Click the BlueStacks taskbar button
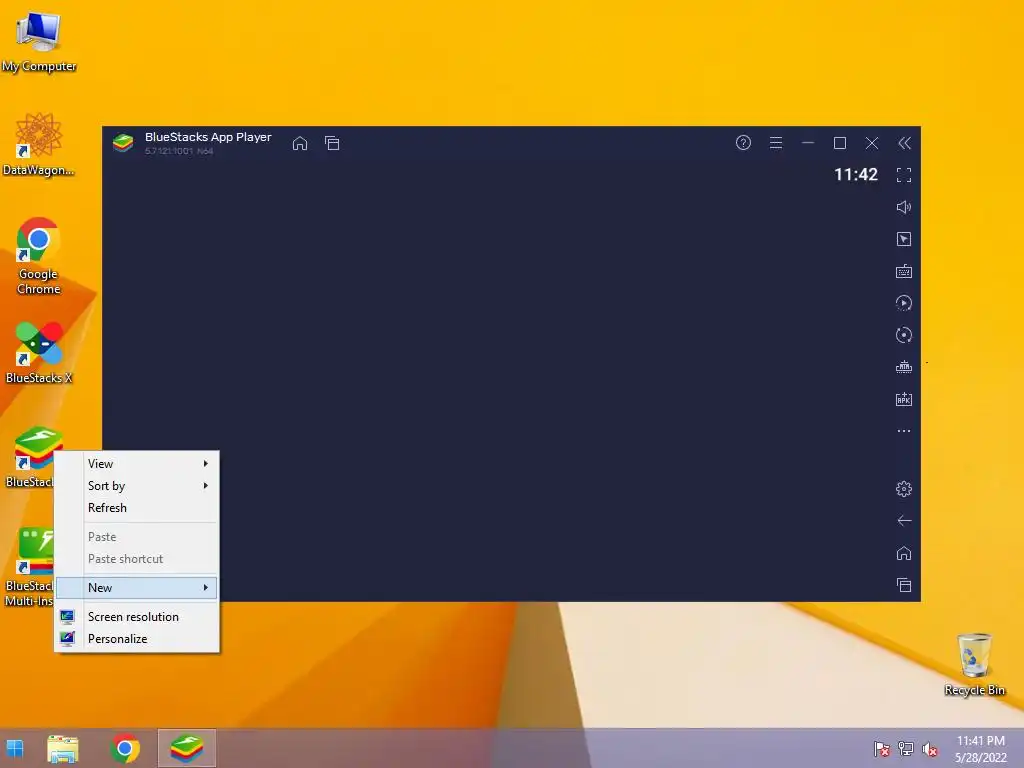This screenshot has width=1024, height=768. [x=187, y=748]
